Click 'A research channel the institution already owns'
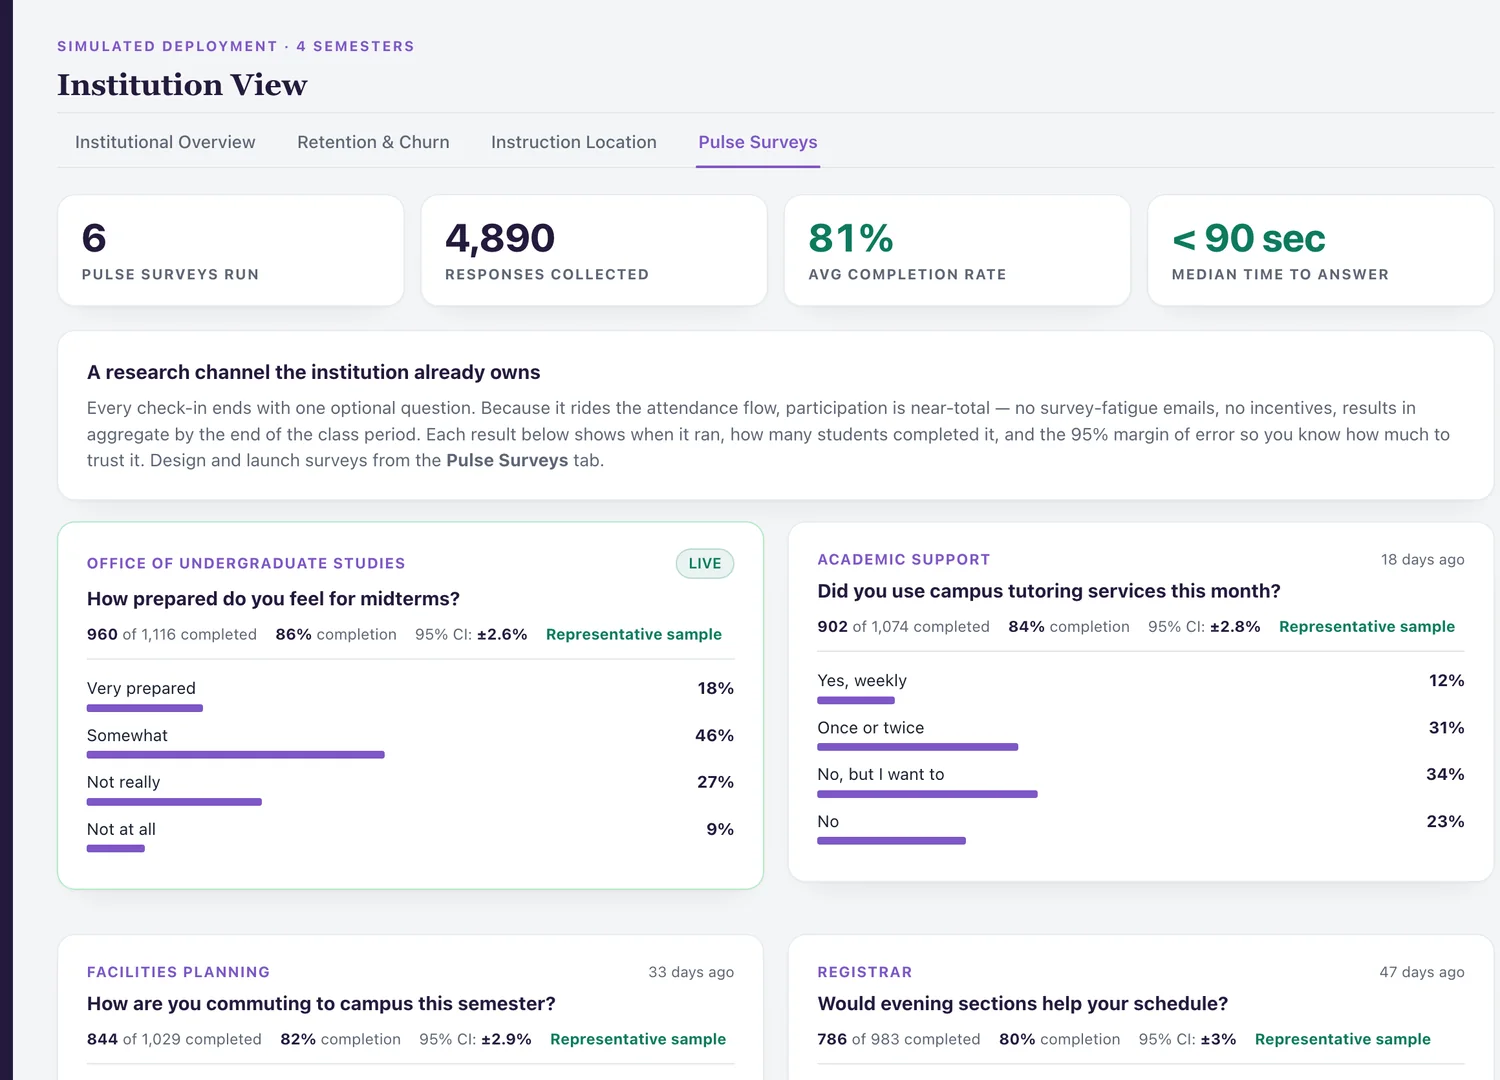1500x1080 pixels. (x=314, y=372)
